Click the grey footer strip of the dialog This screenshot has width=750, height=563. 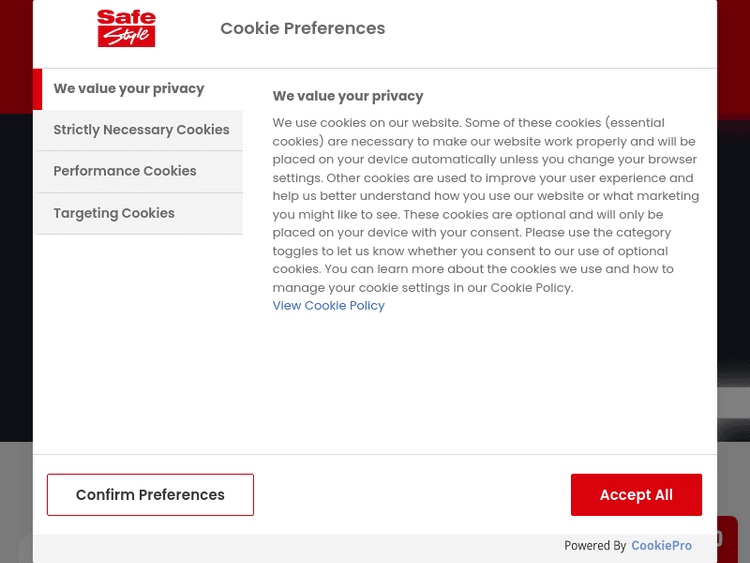300,547
